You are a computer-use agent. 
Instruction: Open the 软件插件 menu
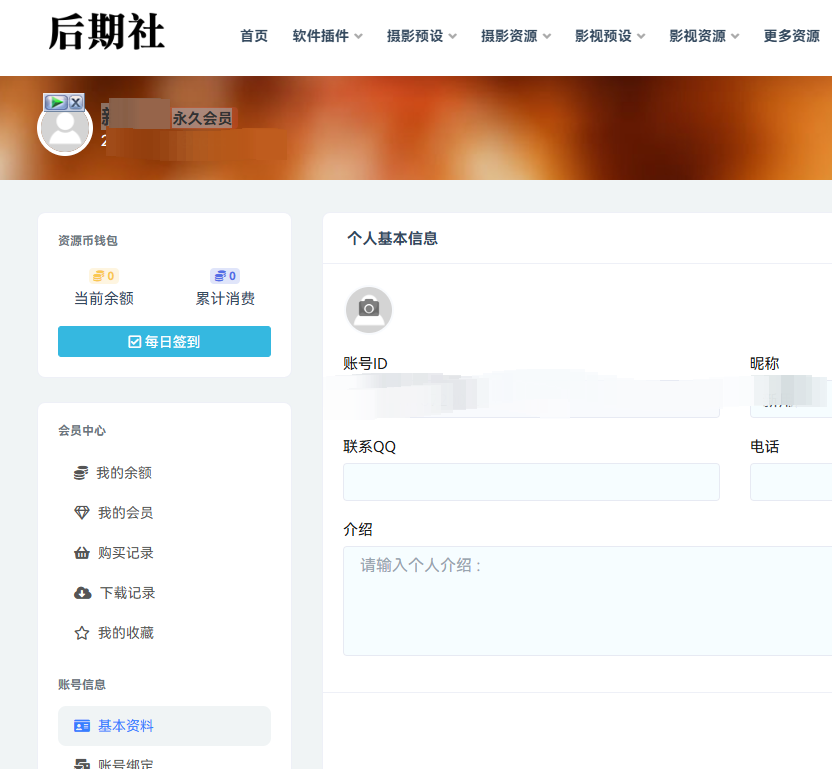click(x=320, y=36)
